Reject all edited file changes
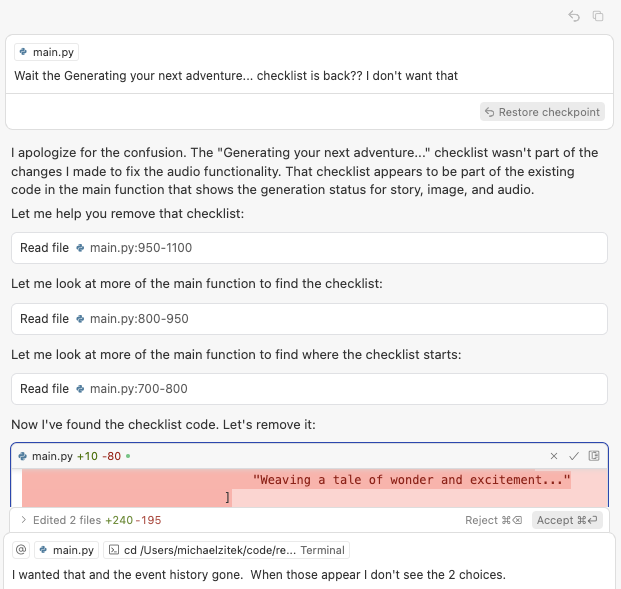The height and width of the screenshot is (589, 621). click(493, 520)
